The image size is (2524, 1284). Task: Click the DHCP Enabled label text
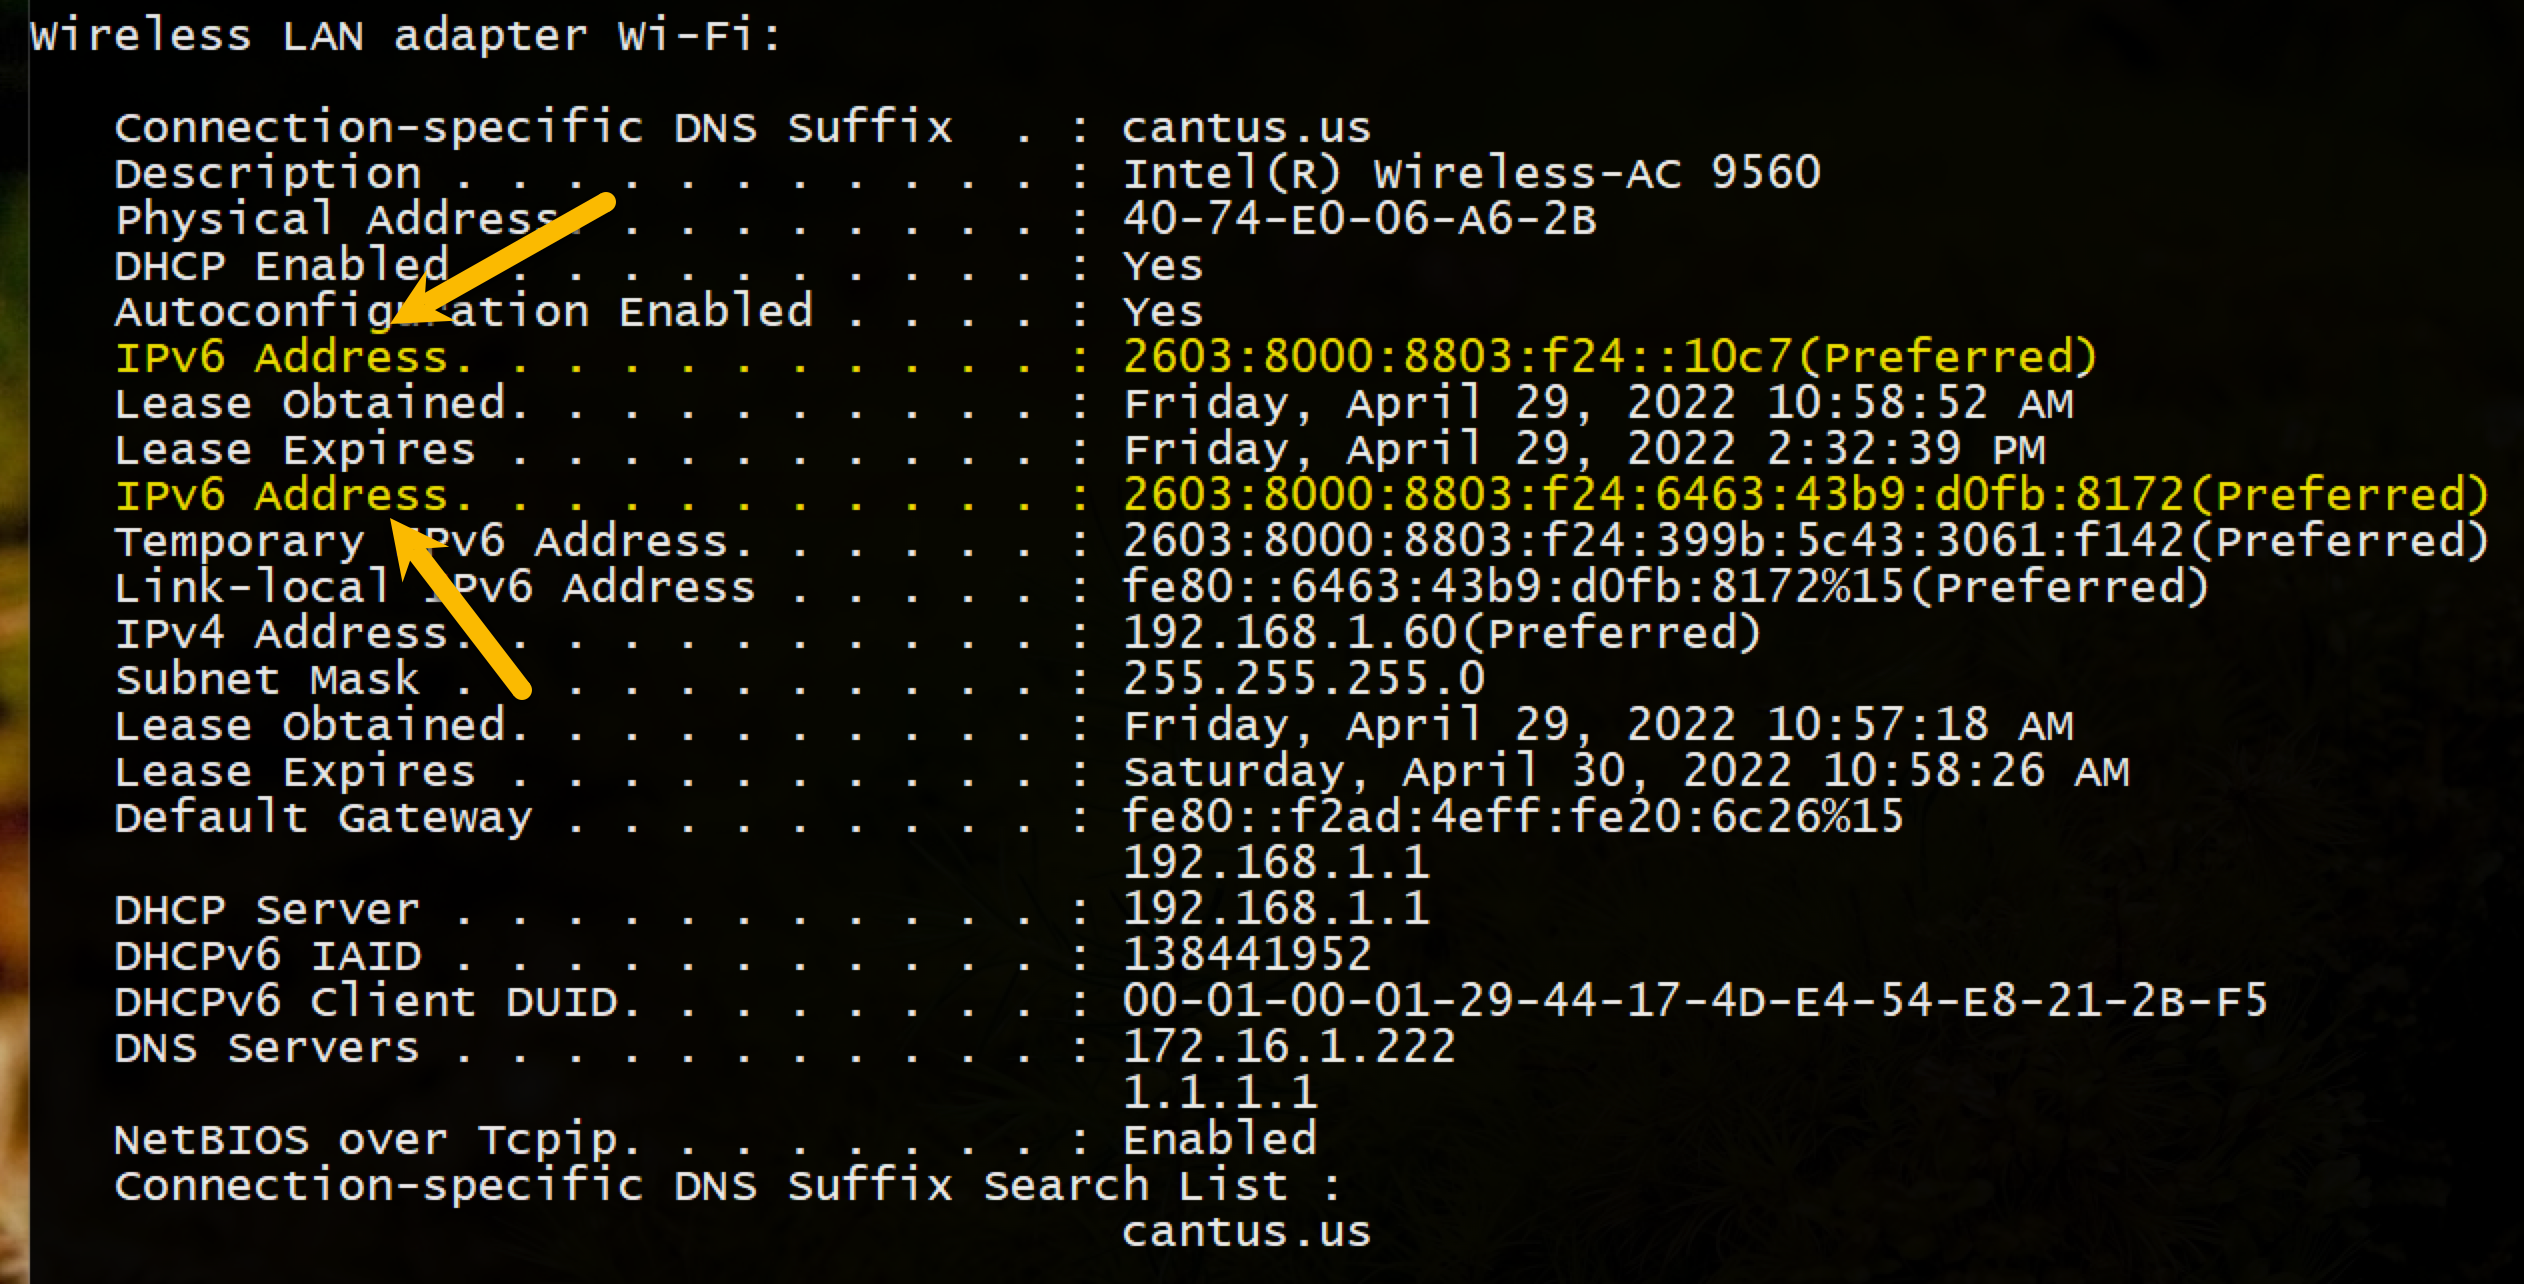coord(281,266)
